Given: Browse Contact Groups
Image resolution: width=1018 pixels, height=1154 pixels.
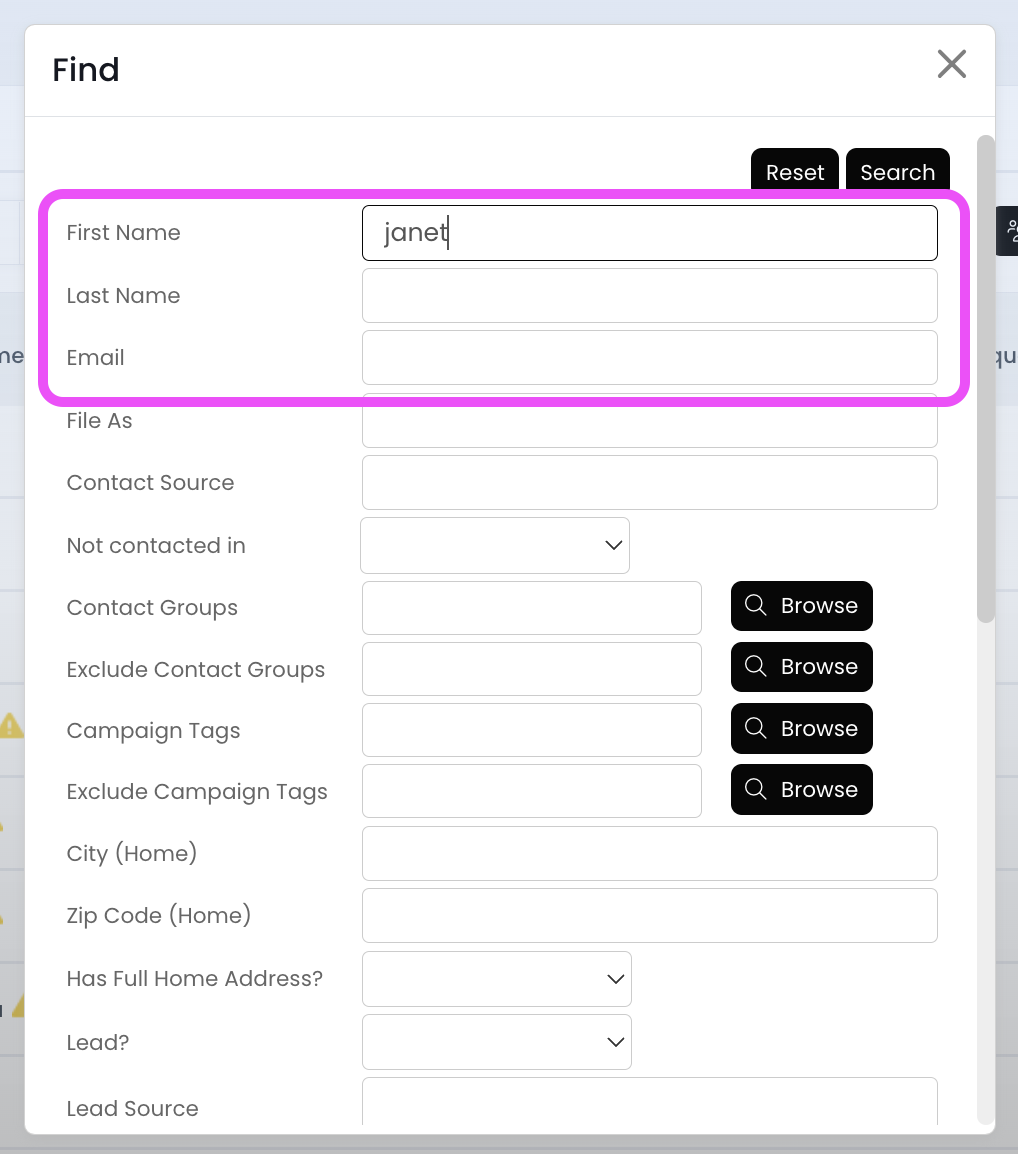Looking at the screenshot, I should click(x=801, y=606).
